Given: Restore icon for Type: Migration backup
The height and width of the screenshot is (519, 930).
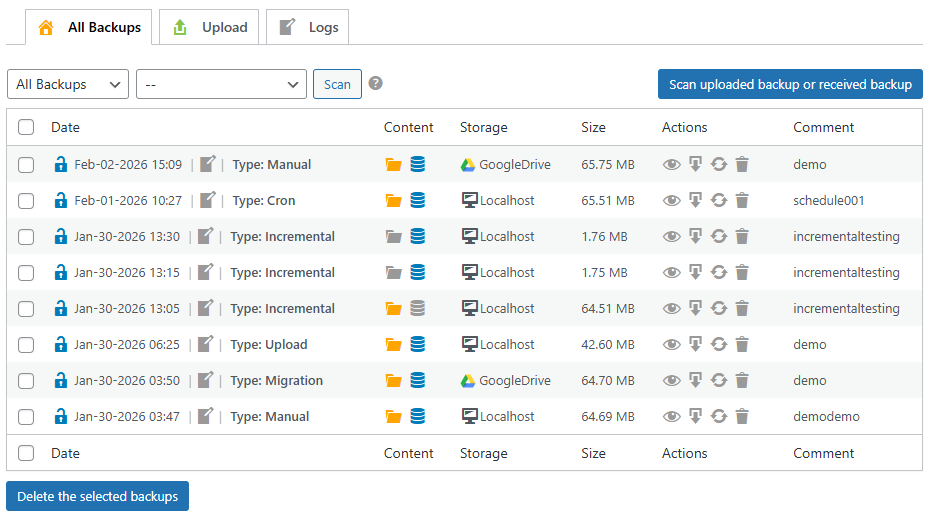Looking at the screenshot, I should point(719,380).
